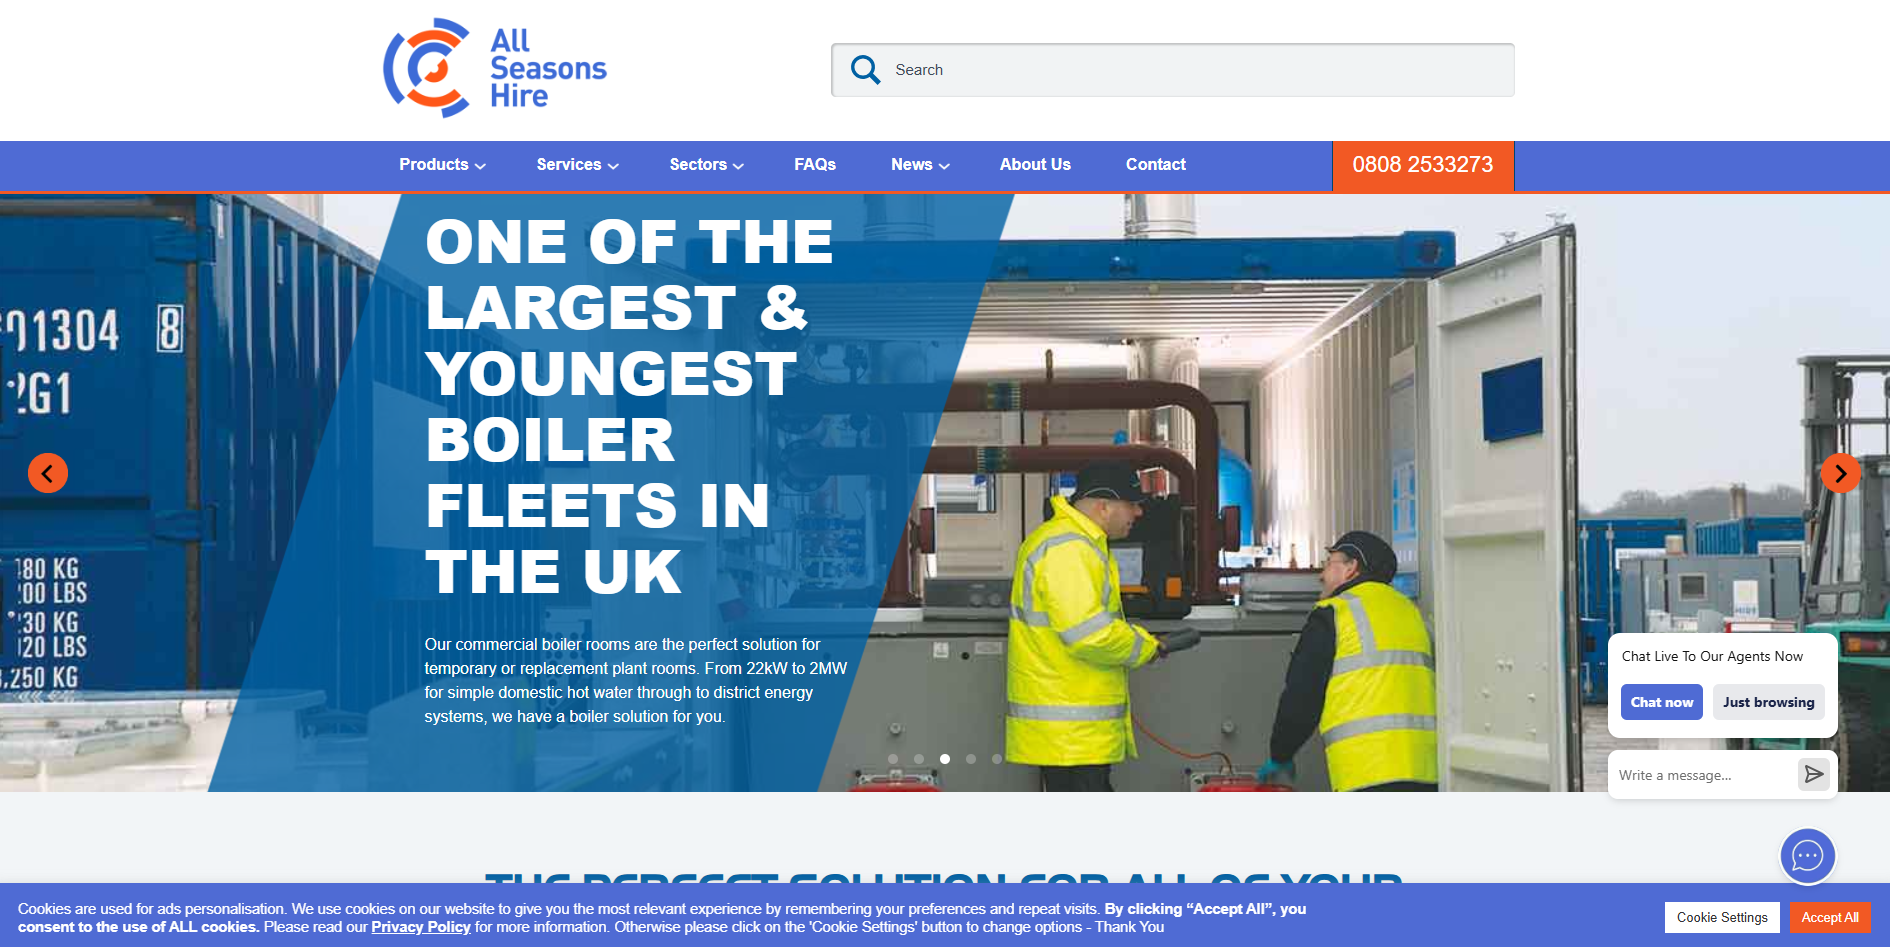Navigate to About Us
This screenshot has width=1890, height=947.
[1035, 165]
